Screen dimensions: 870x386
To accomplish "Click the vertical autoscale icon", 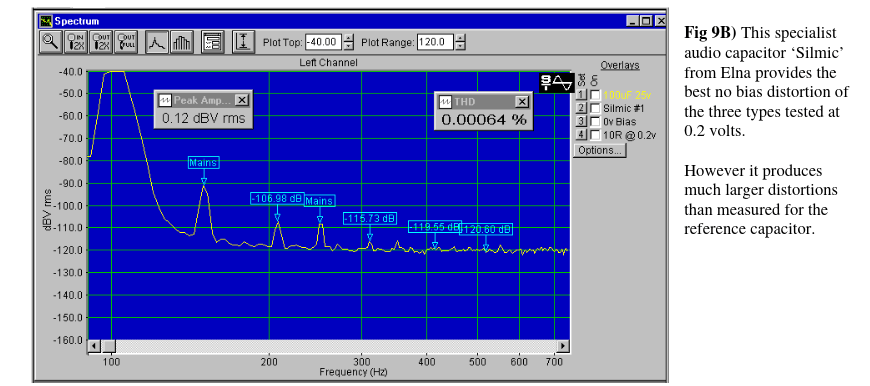I will pyautogui.click(x=243, y=42).
